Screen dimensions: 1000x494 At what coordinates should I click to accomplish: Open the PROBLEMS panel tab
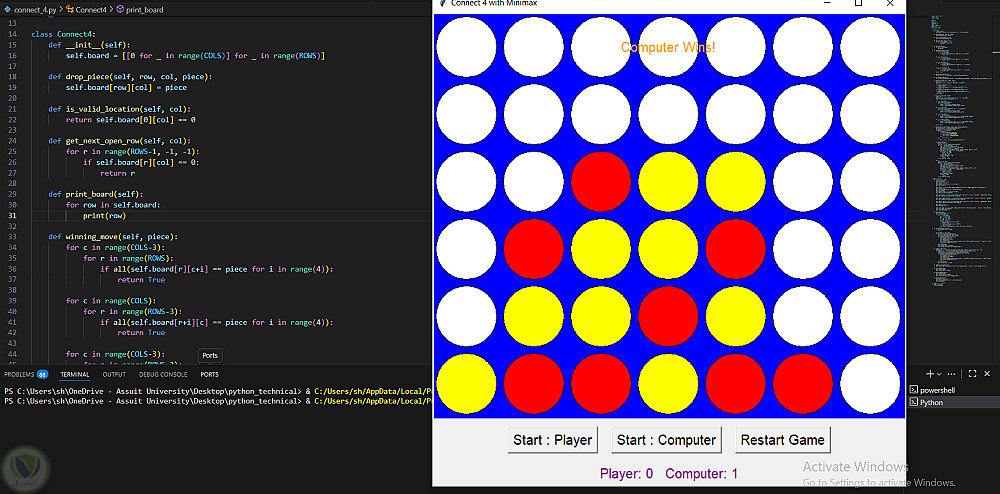pos(19,375)
